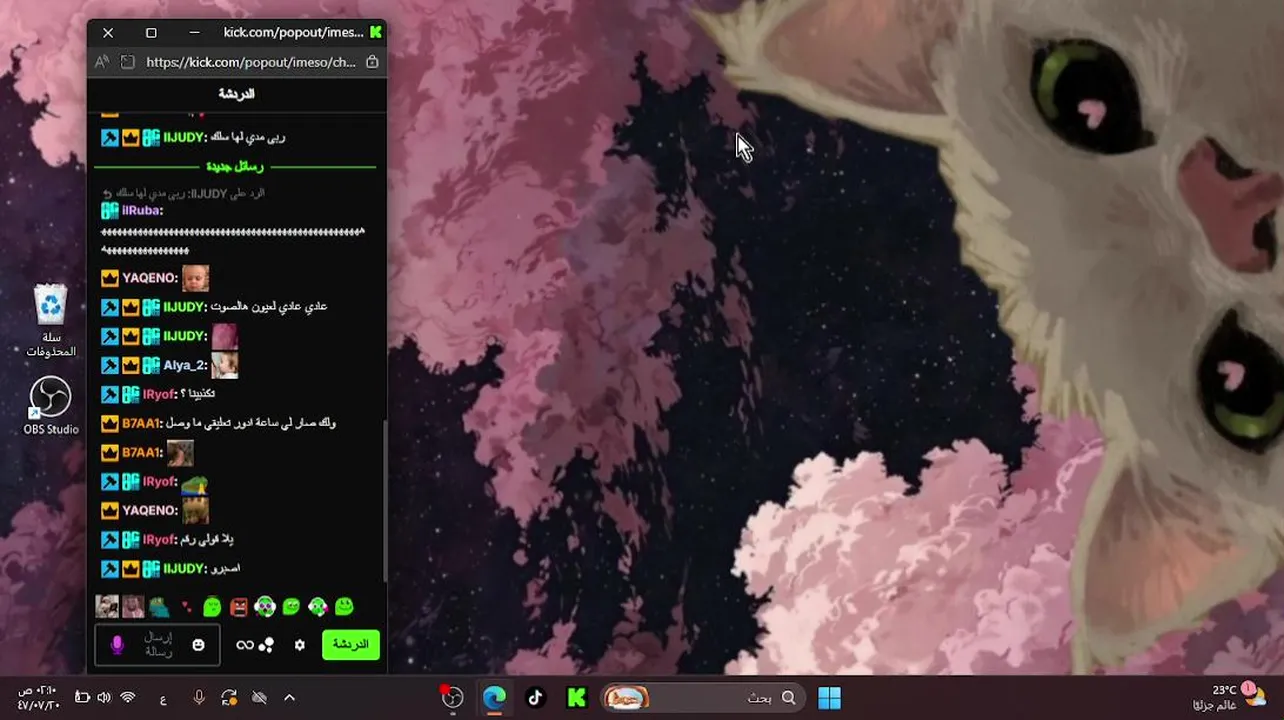1284x720 pixels.
Task: Select the winking green blob emote
Action: (x=291, y=607)
